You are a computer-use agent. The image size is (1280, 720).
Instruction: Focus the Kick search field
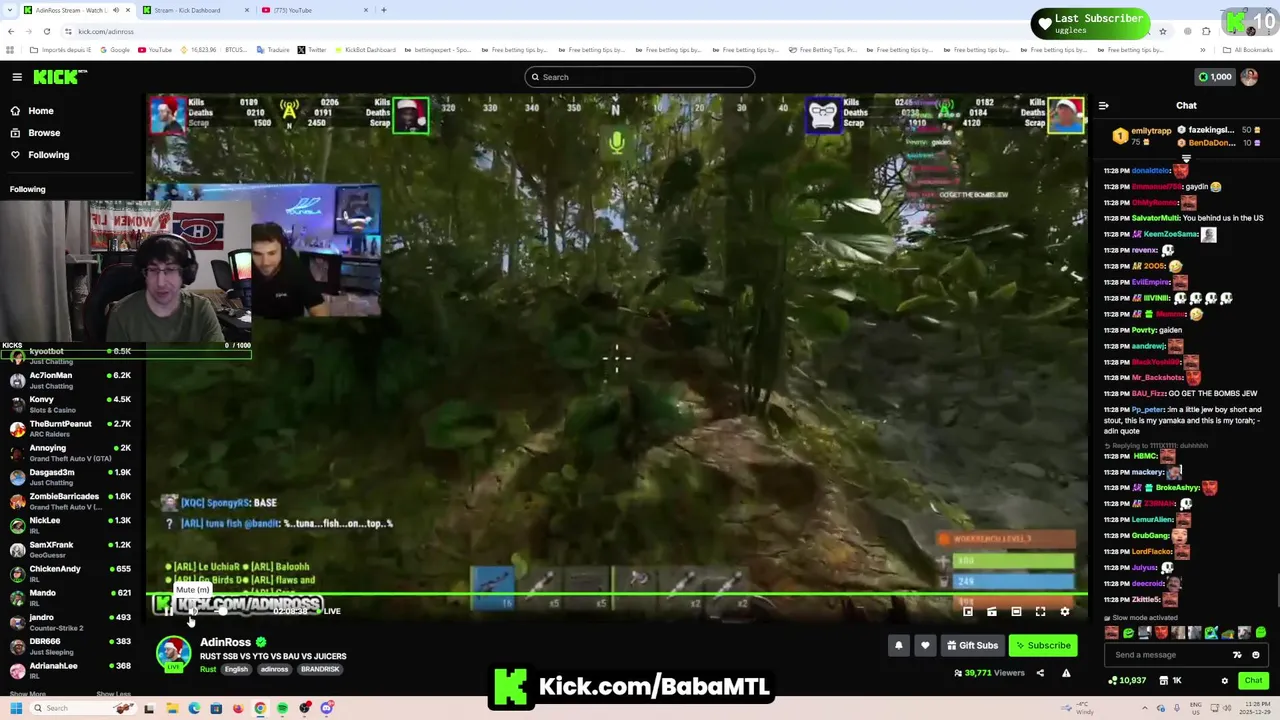point(639,77)
